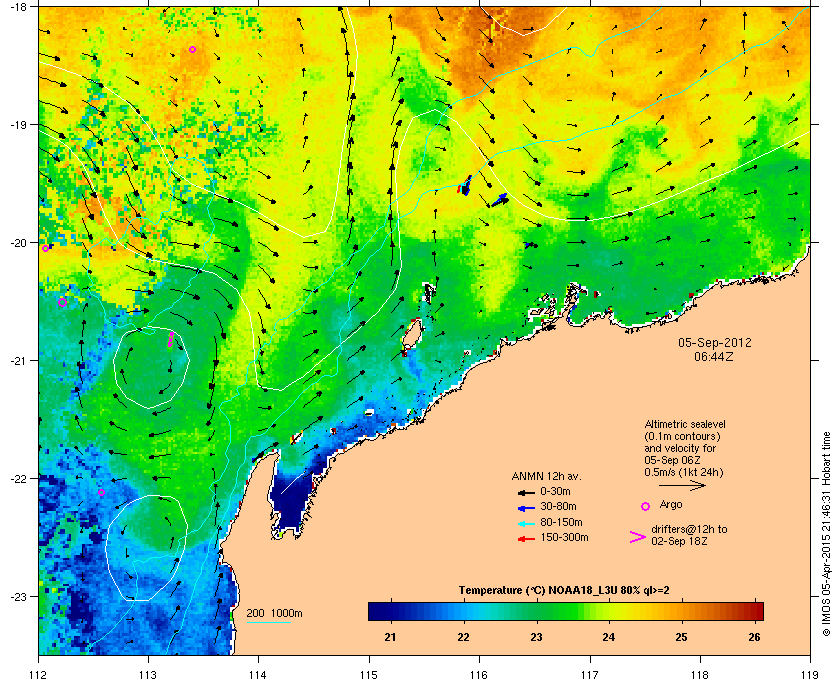Click the latitude axis label '-21'
This screenshot has height=680, width=840.
[18, 361]
